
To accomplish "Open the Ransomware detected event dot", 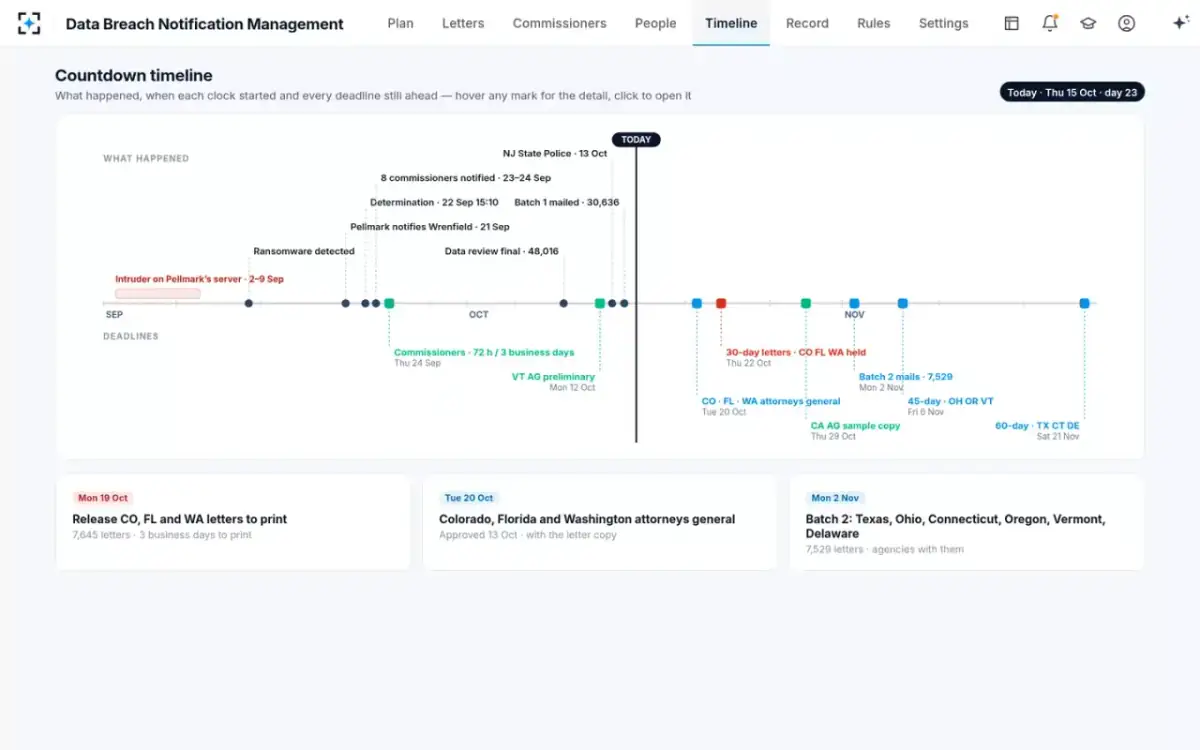I will tap(248, 303).
